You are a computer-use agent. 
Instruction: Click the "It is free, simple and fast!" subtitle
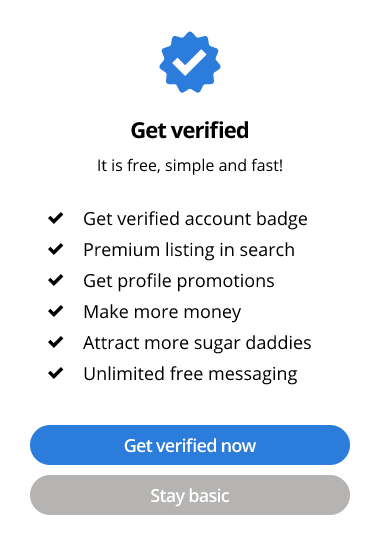click(x=190, y=165)
